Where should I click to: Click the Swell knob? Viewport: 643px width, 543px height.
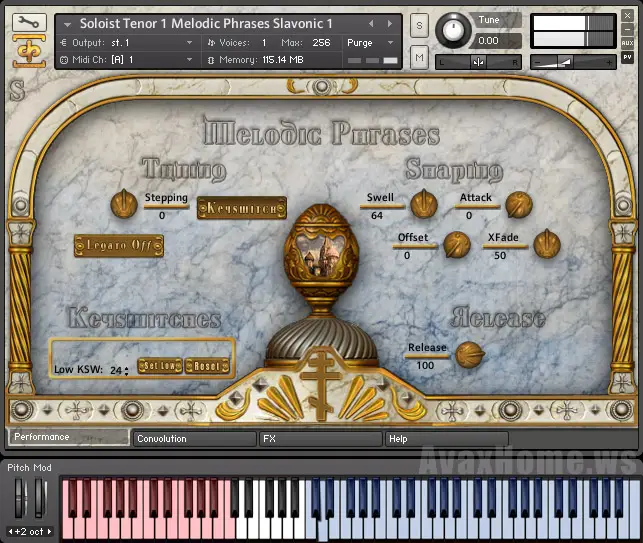coord(424,203)
